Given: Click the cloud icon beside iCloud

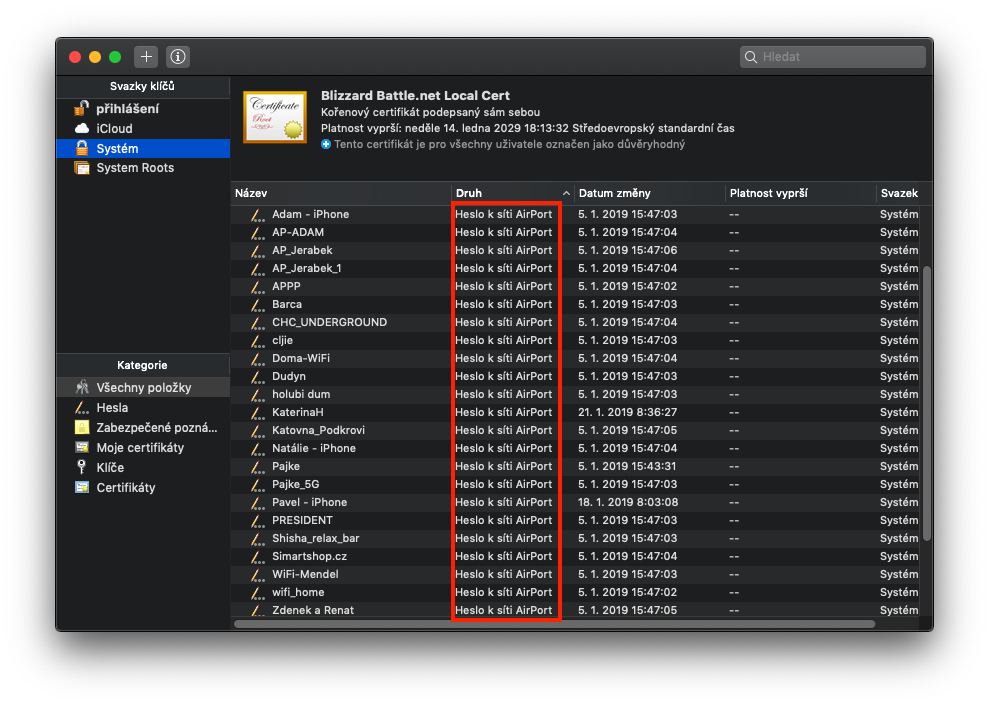Looking at the screenshot, I should 82,129.
